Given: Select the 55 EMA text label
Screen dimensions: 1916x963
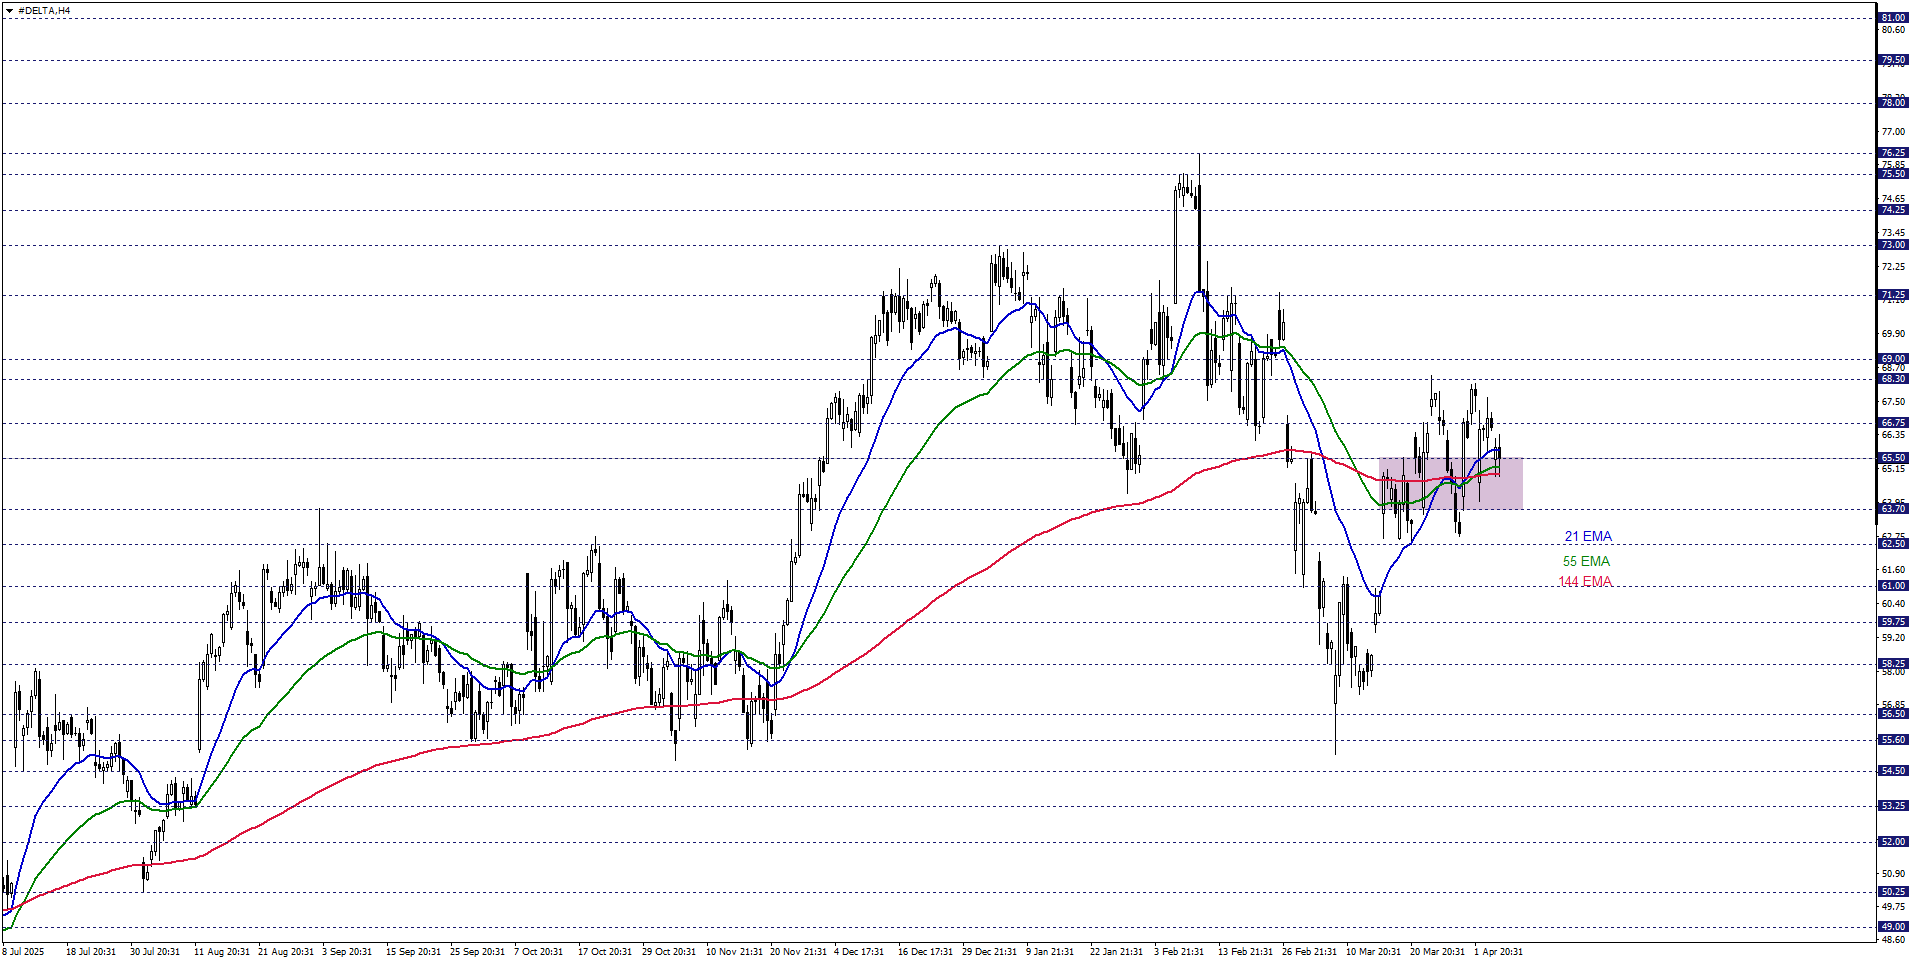Looking at the screenshot, I should (1586, 561).
